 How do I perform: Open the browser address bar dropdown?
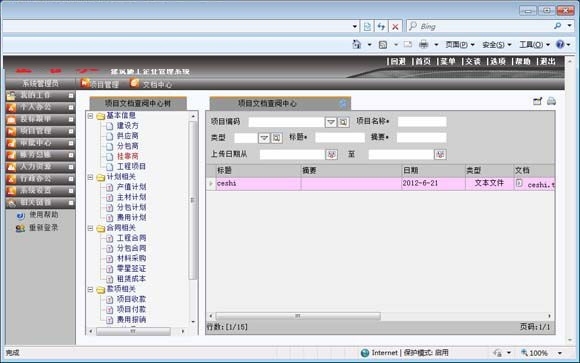(355, 26)
